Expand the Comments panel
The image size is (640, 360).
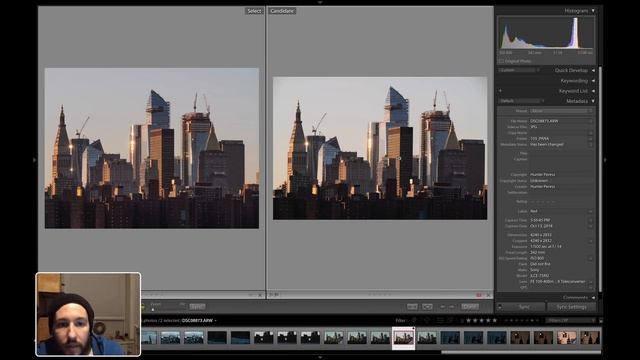click(593, 298)
